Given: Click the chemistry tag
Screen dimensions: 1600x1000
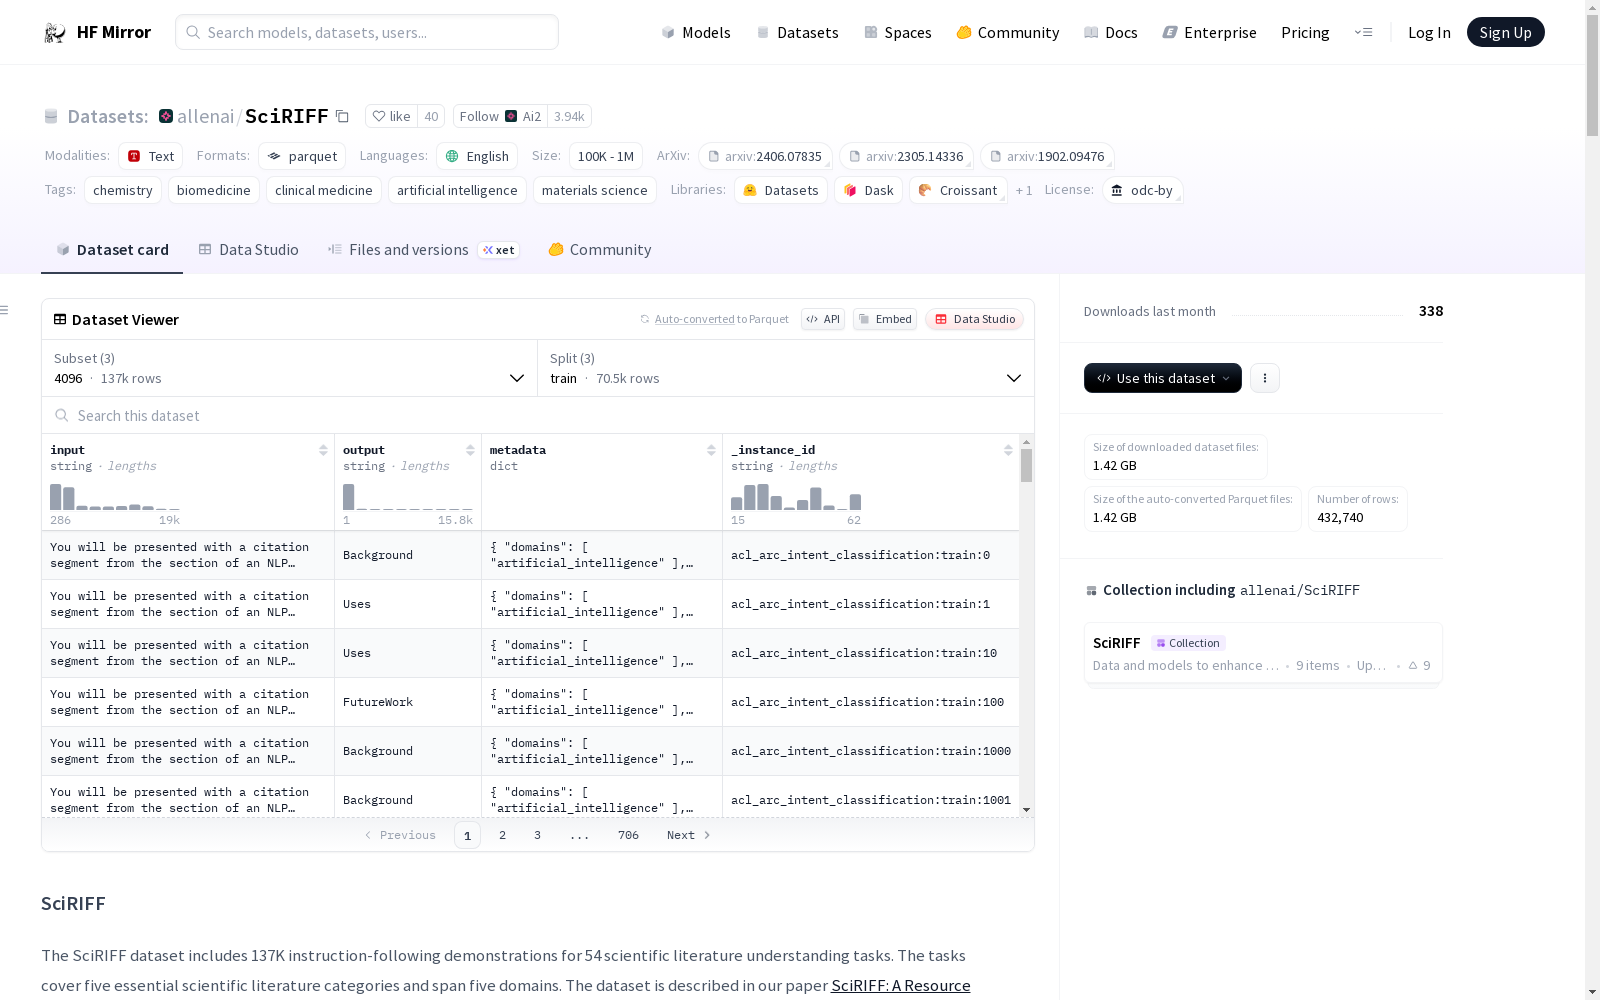Looking at the screenshot, I should pyautogui.click(x=123, y=190).
